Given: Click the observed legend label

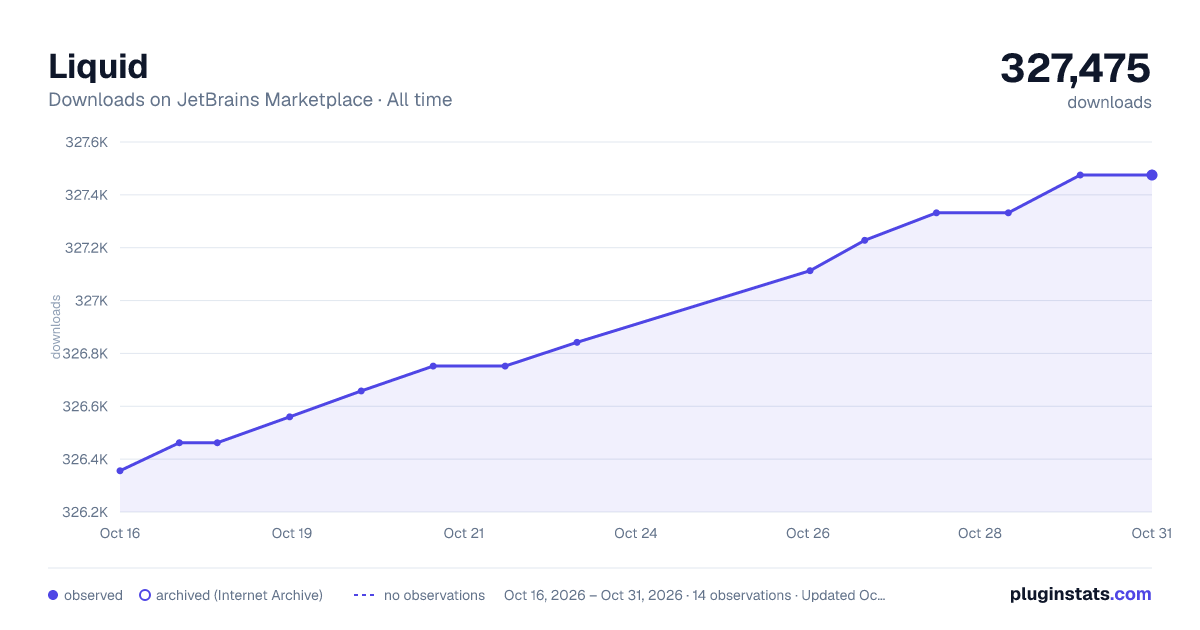Looking at the screenshot, I should (93, 595).
